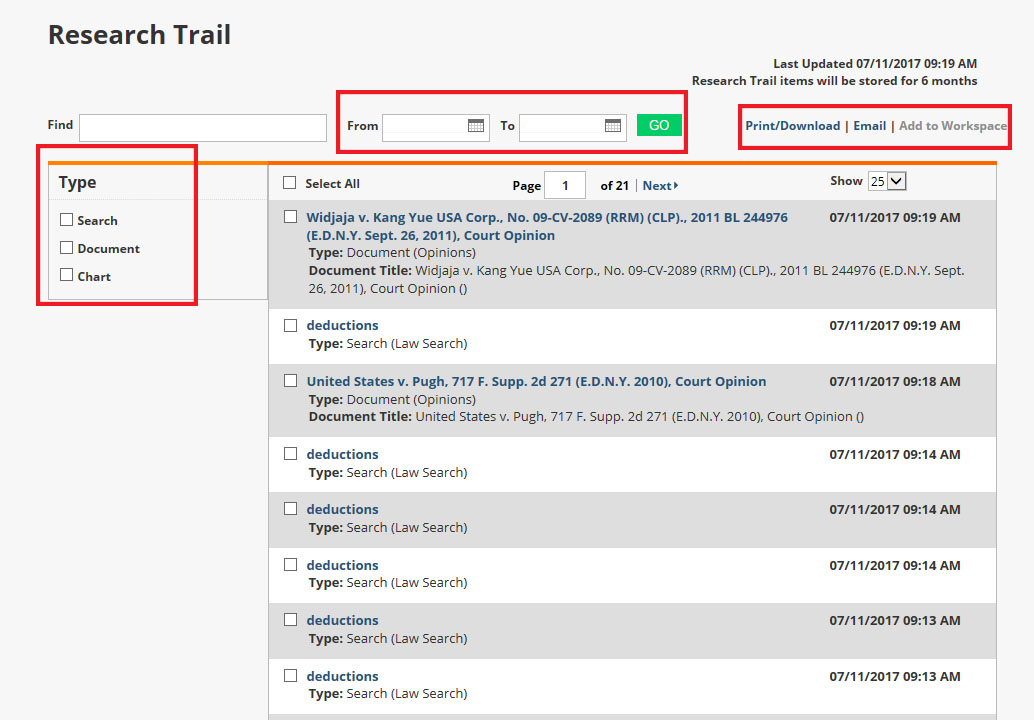This screenshot has width=1034, height=720.
Task: Open the deductions search from 09:19 AM
Action: [x=342, y=326]
